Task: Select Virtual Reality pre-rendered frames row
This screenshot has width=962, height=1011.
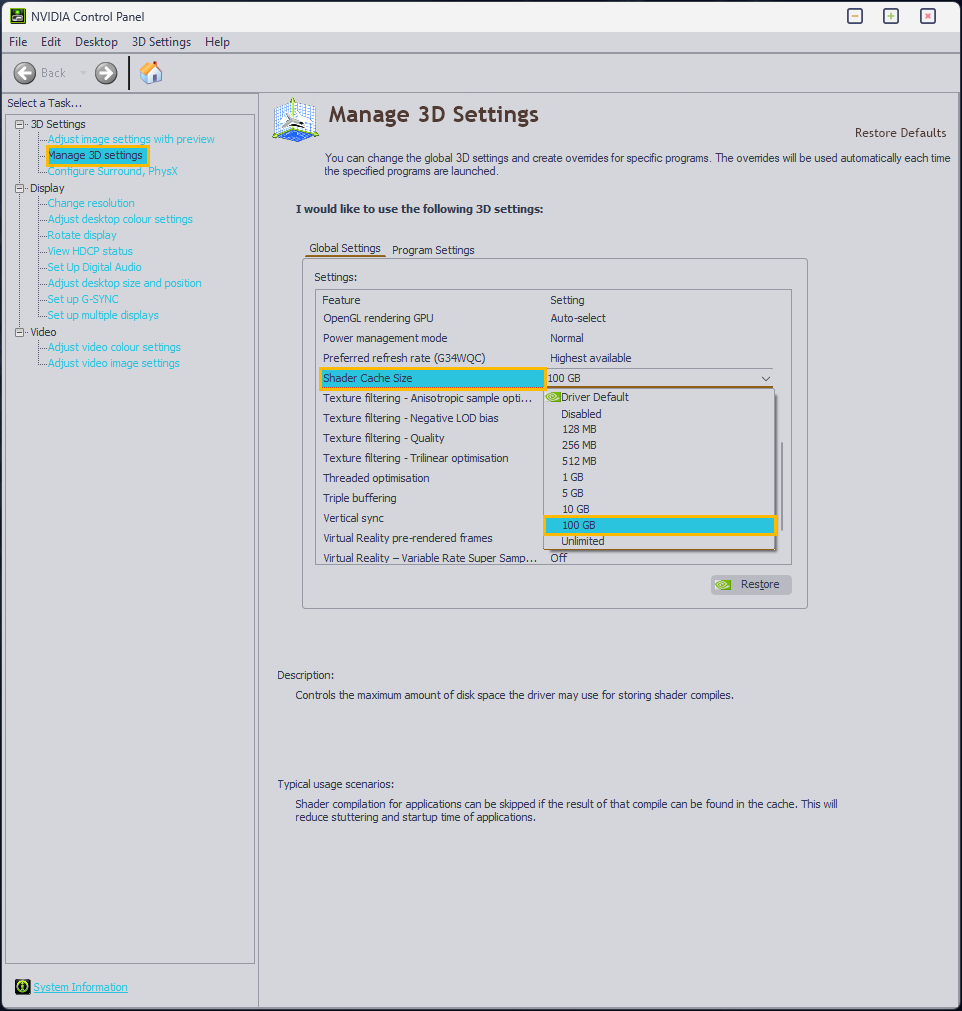Action: pyautogui.click(x=431, y=538)
